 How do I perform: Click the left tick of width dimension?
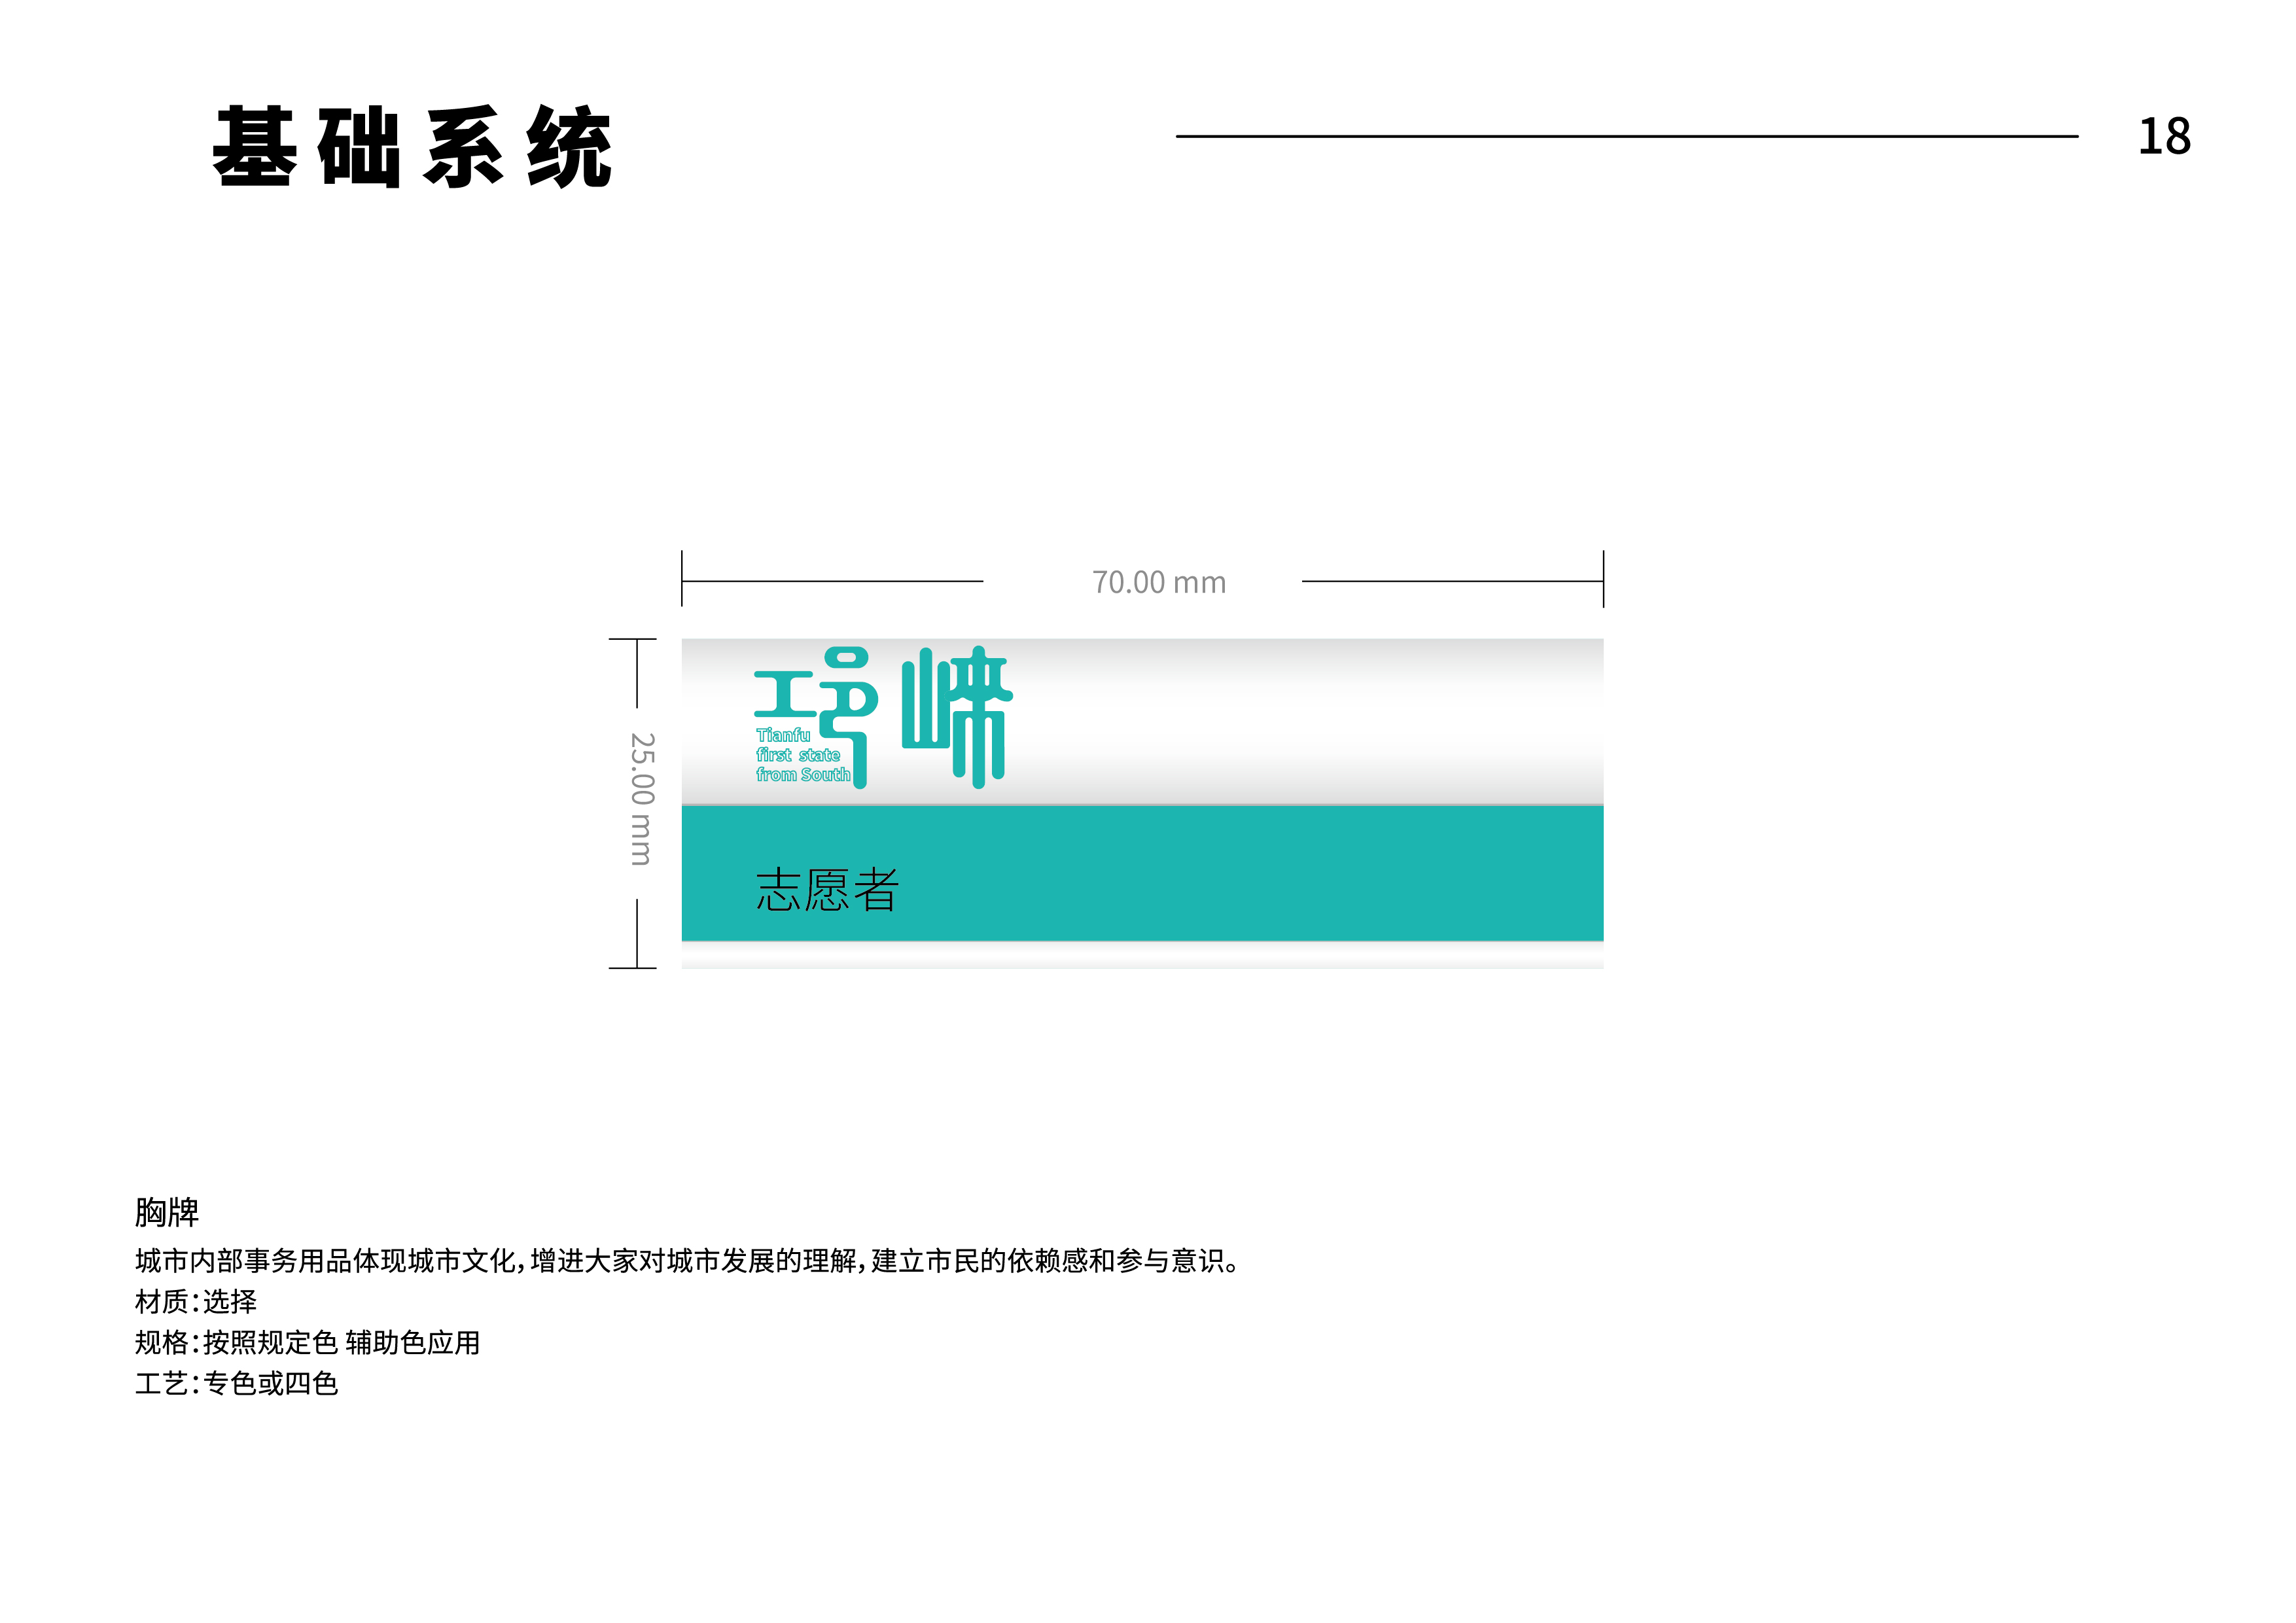coord(682,578)
